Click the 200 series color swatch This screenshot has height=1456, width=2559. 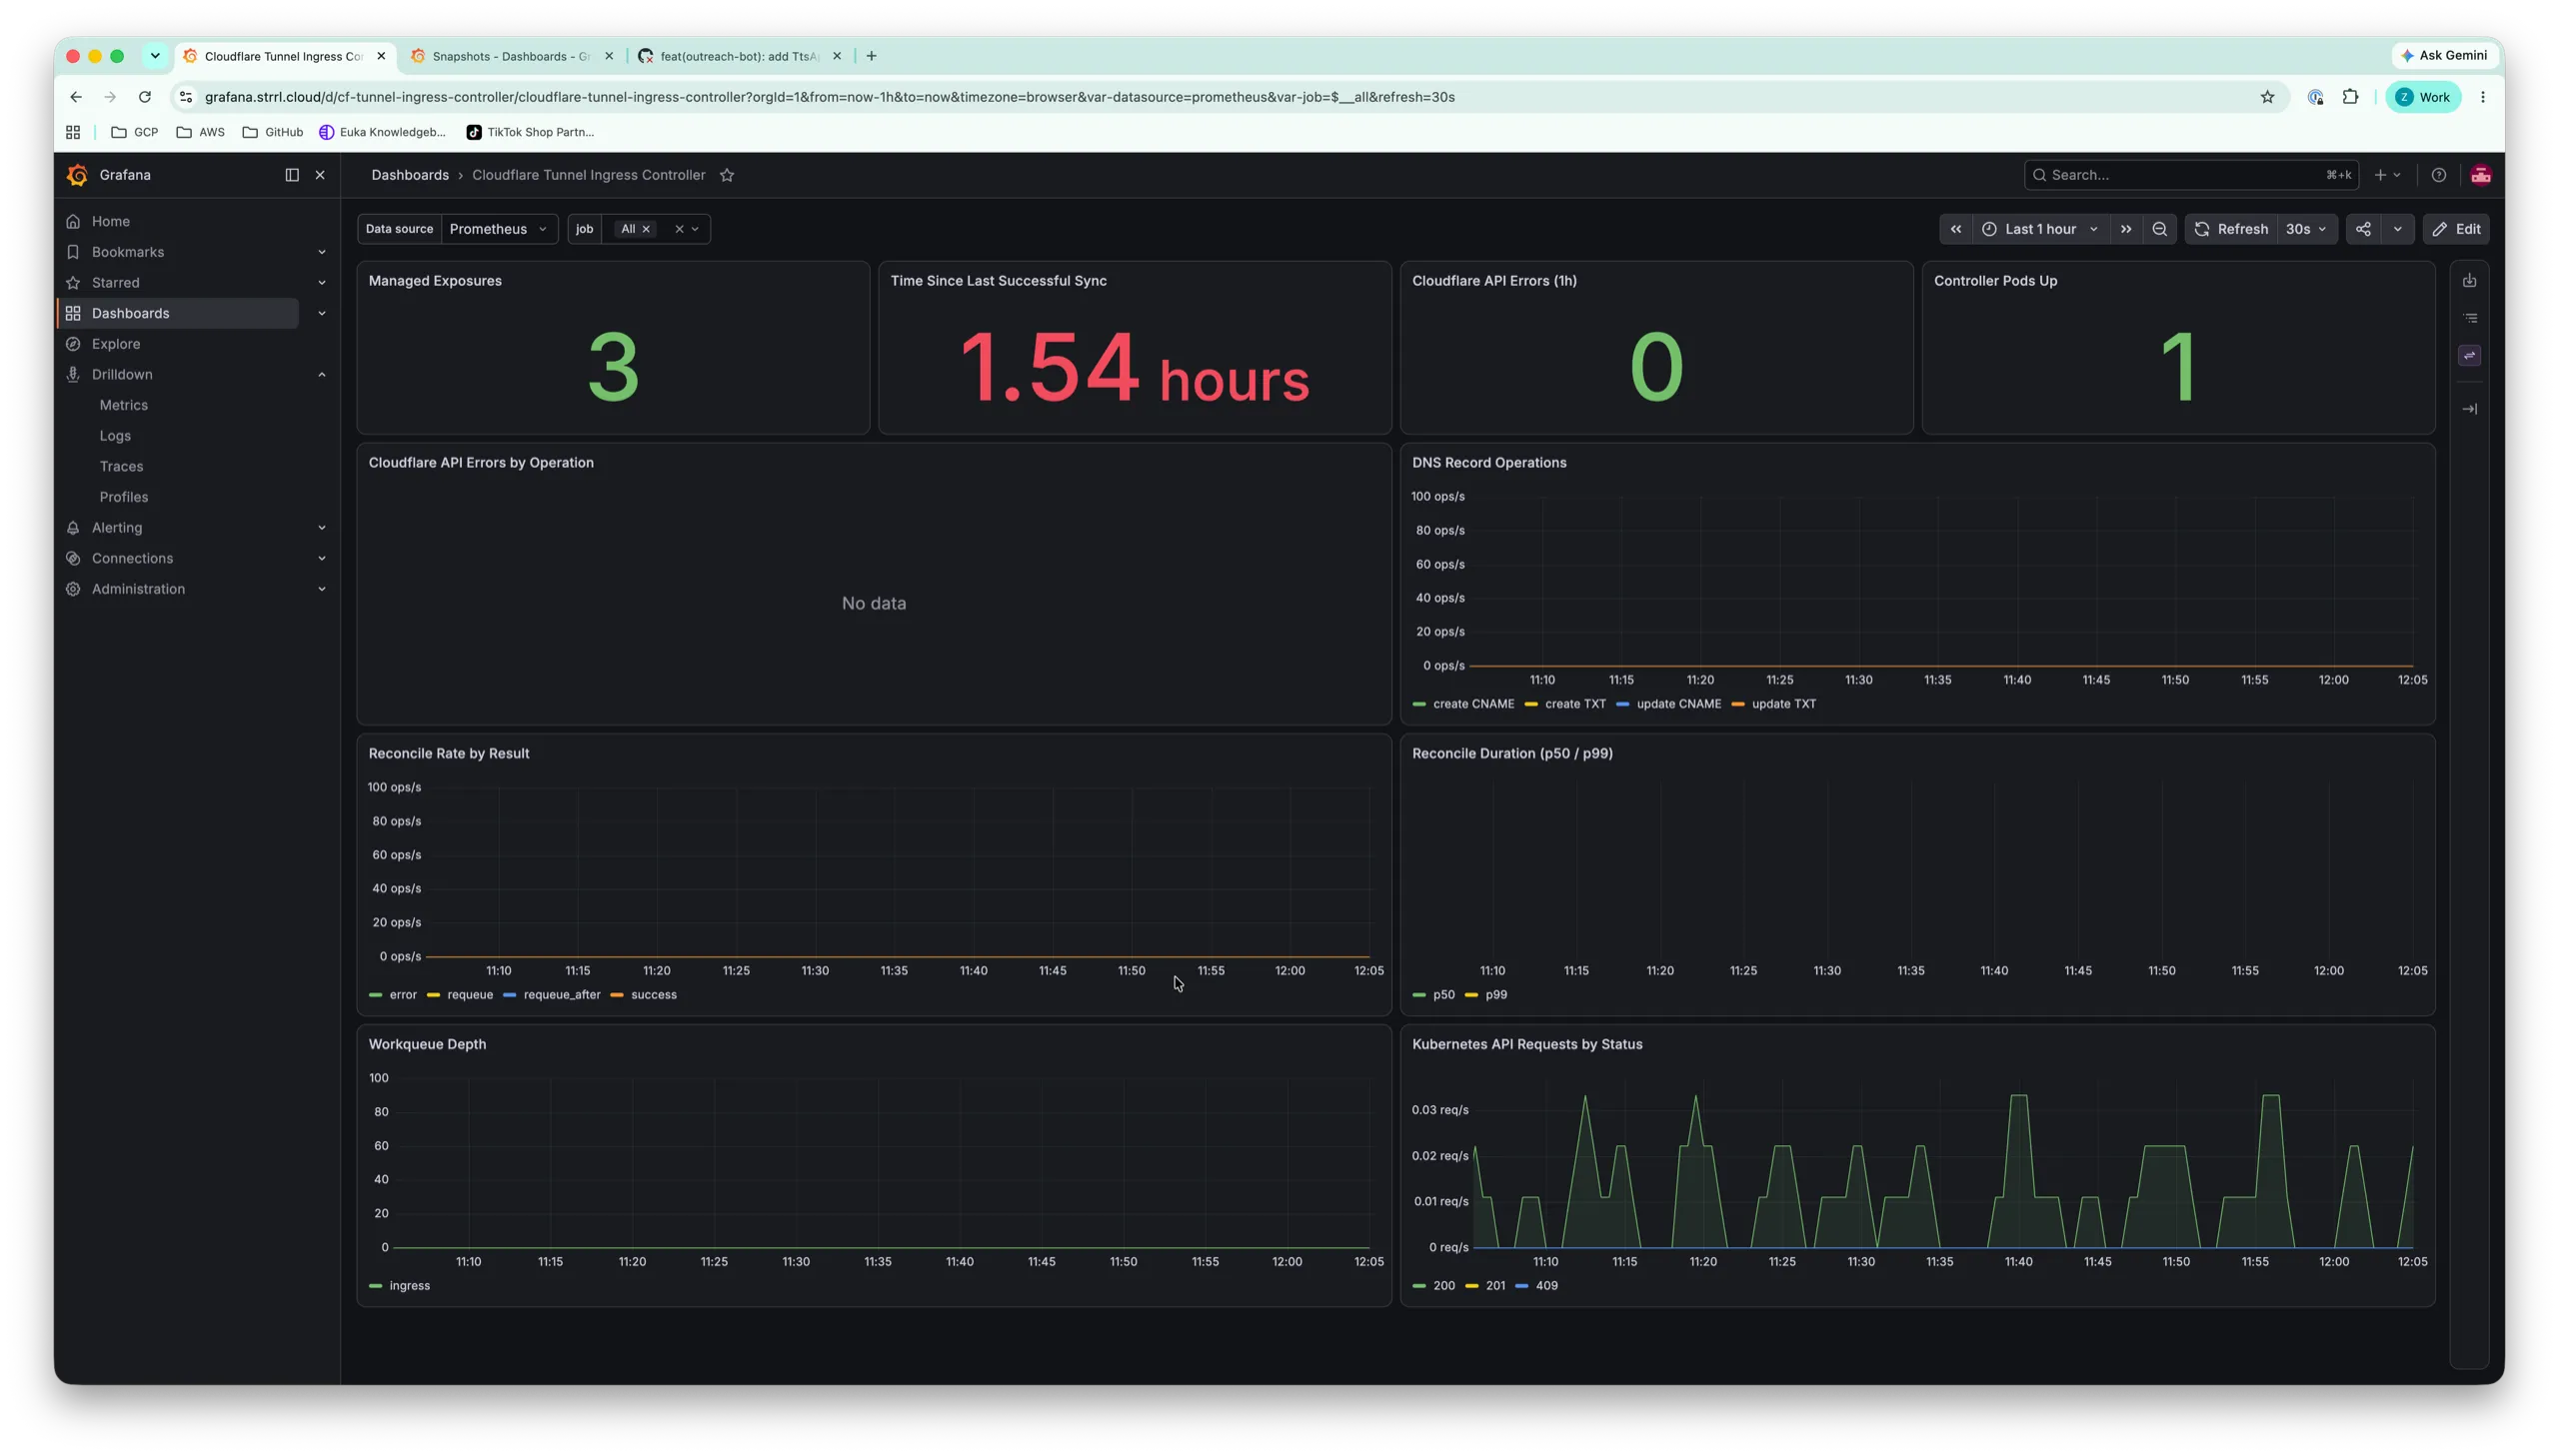1419,1286
